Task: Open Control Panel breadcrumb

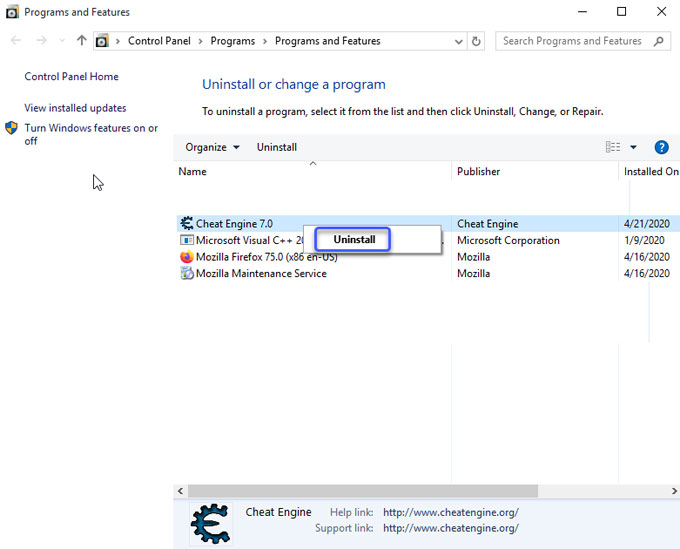Action: click(159, 41)
